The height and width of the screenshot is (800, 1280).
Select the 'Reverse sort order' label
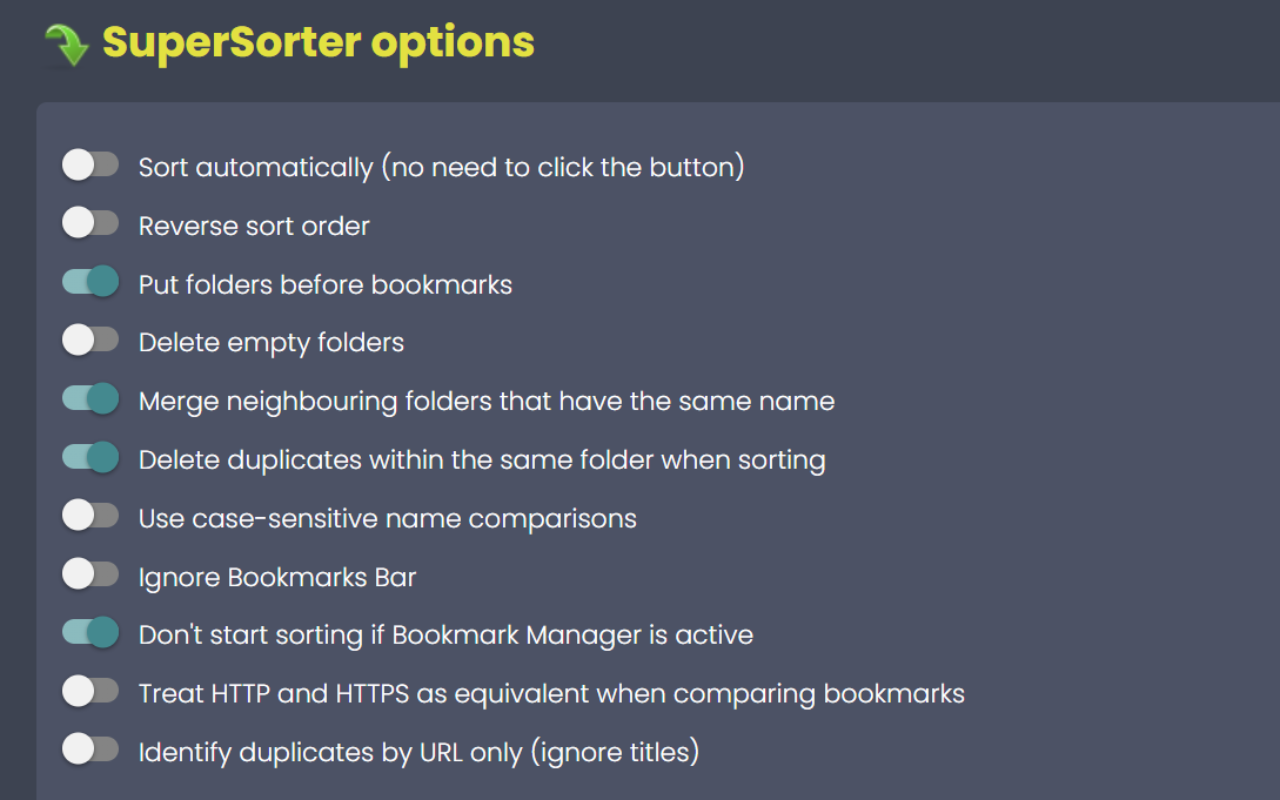pos(253,226)
